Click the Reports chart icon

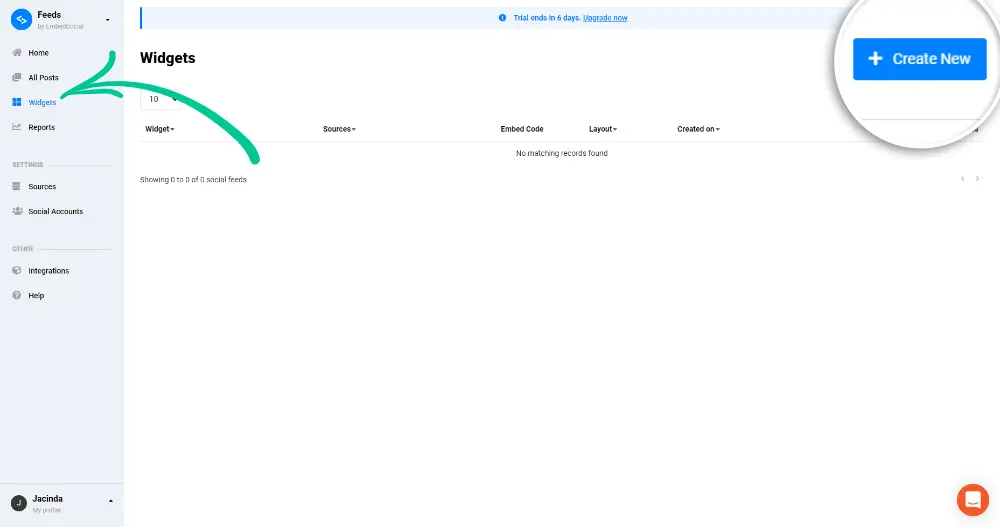tap(17, 127)
